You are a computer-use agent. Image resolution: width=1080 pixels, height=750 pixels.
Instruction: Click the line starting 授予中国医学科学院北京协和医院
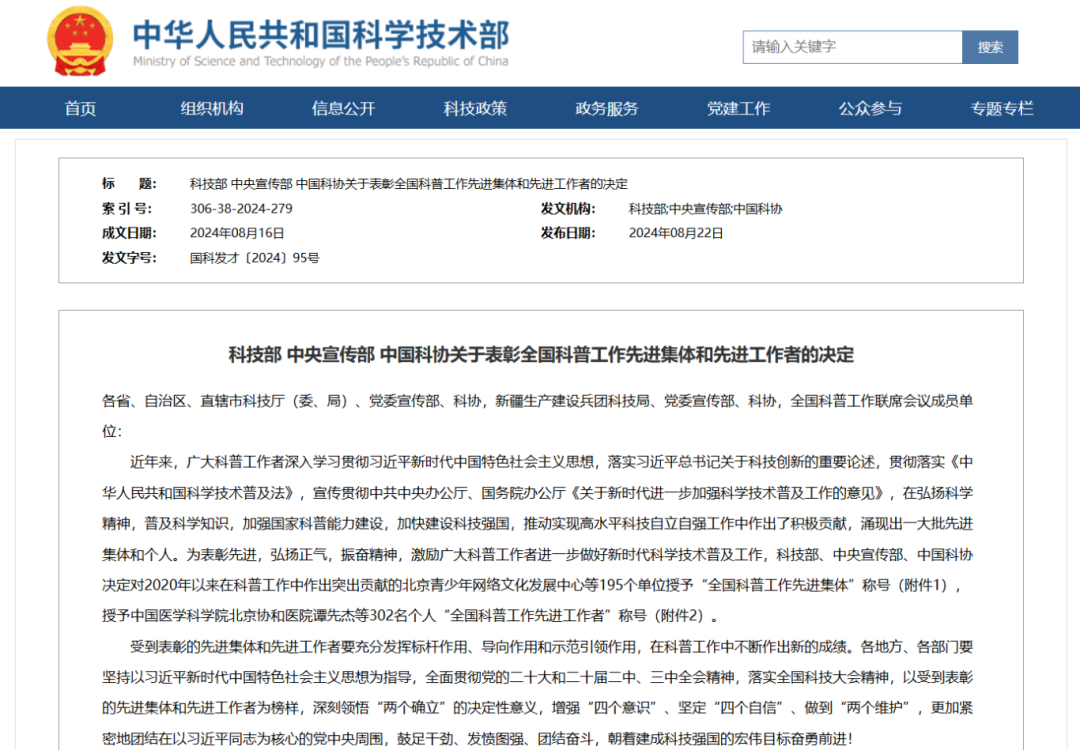point(411,616)
